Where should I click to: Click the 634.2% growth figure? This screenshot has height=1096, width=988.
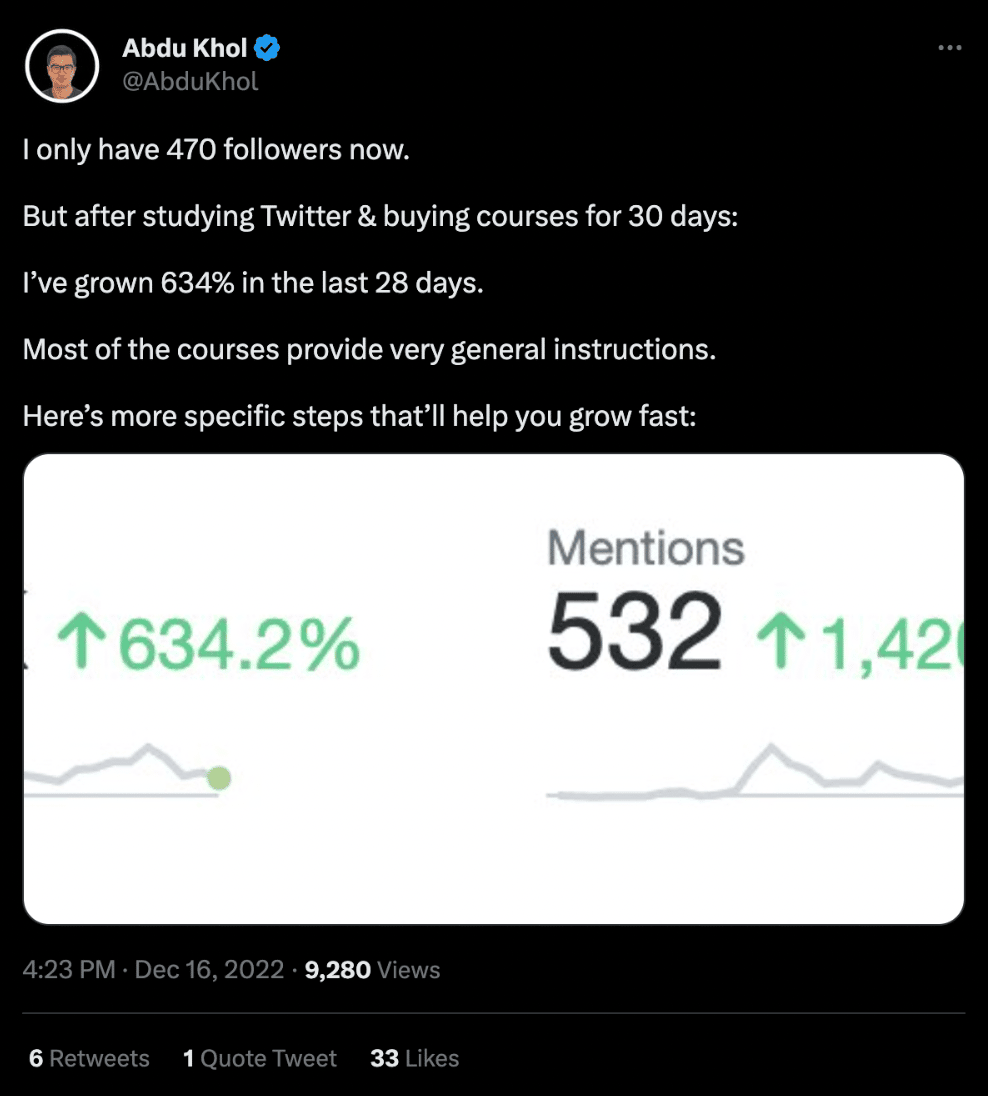pos(240,643)
